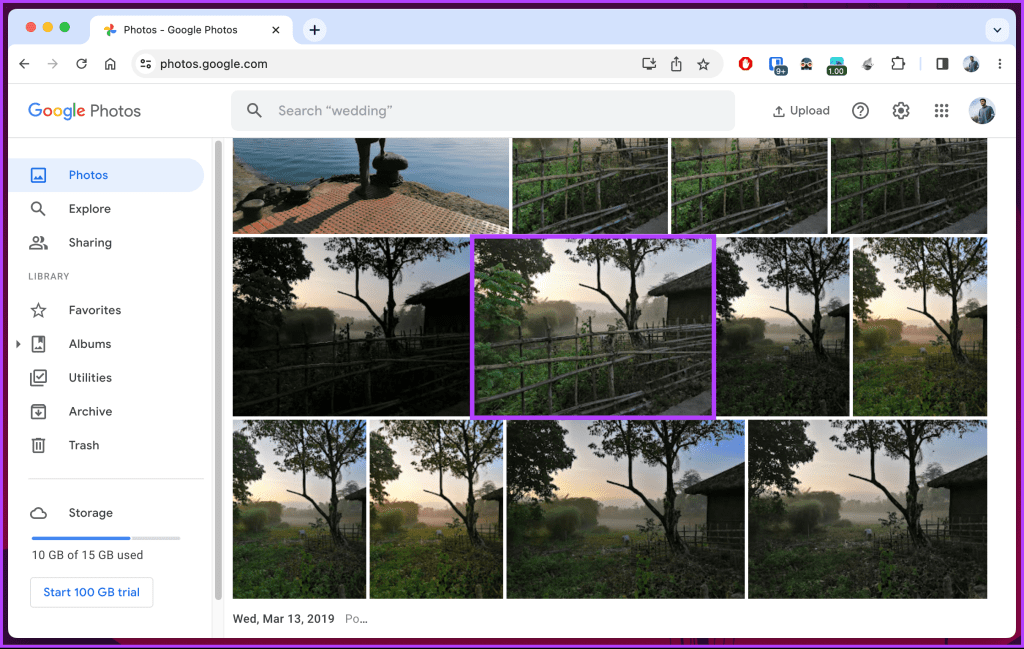Expand the Albums tree item
1024x649 pixels.
tap(18, 343)
